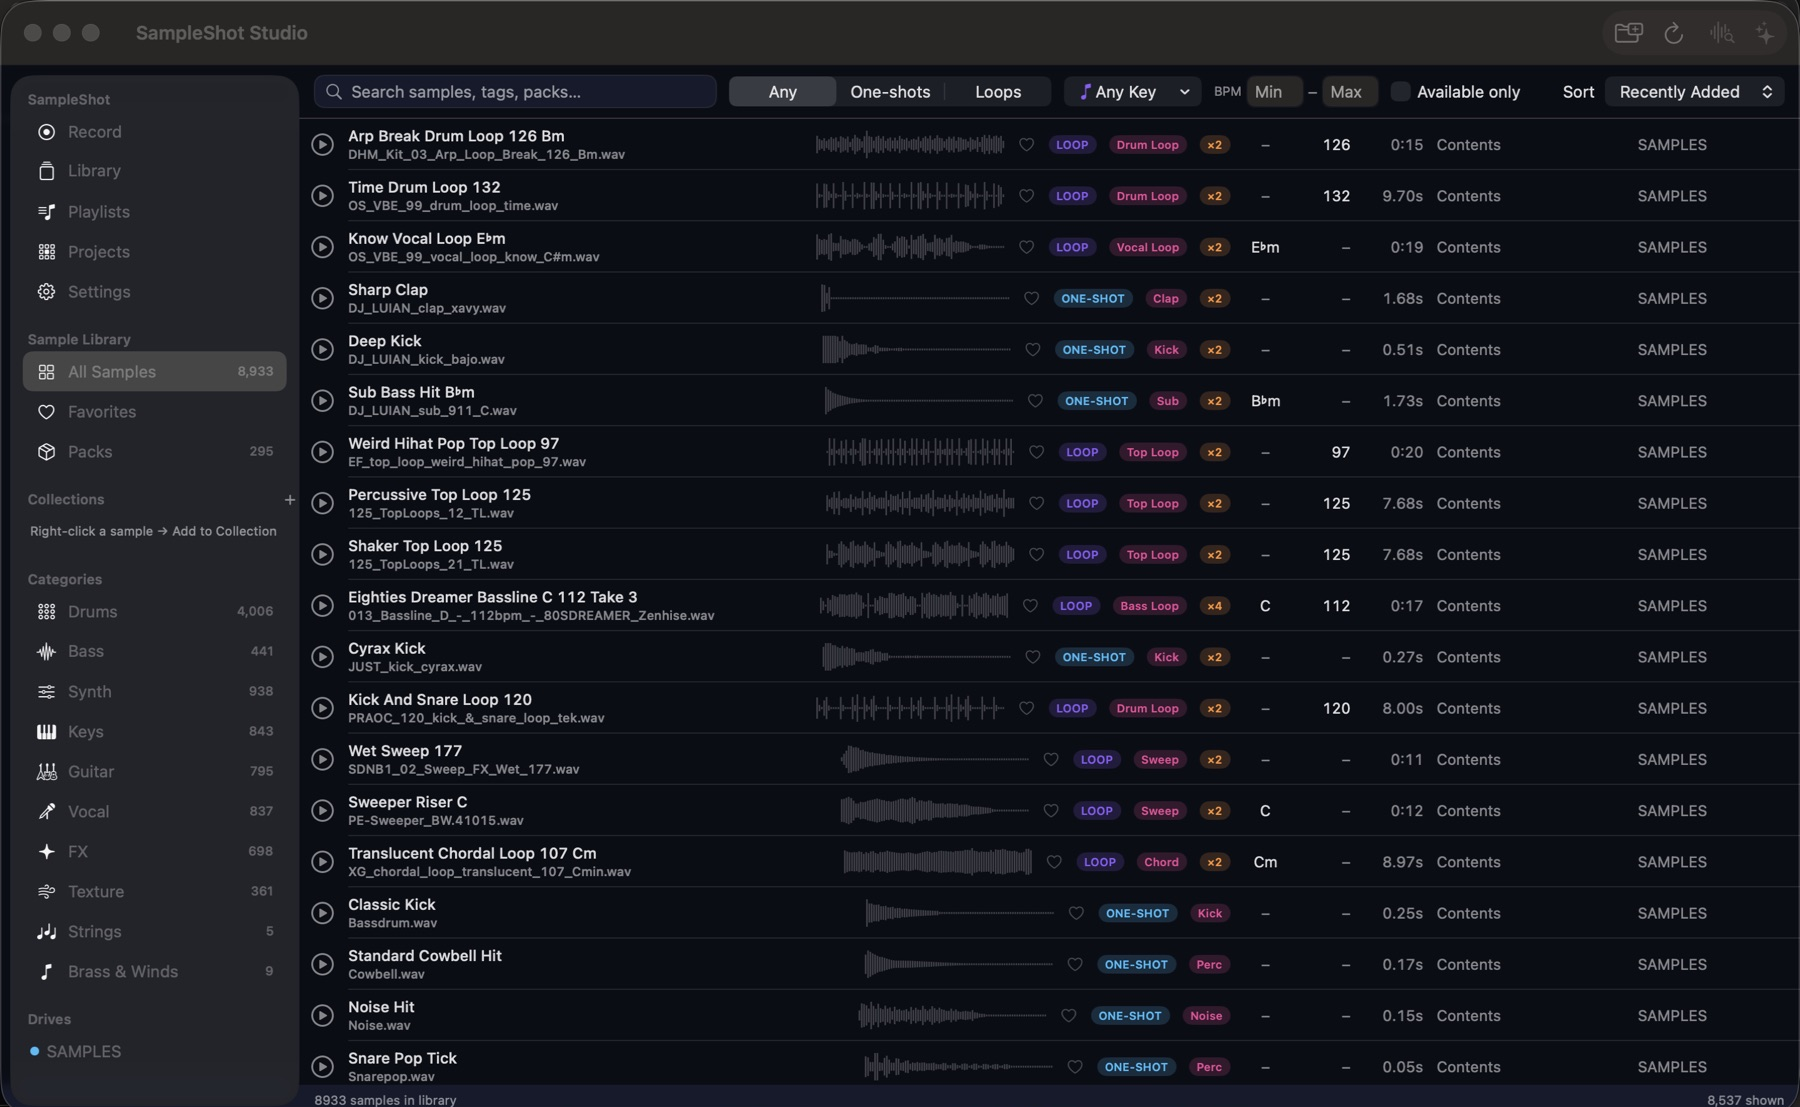Screen dimensions: 1800x1107
Task: Click the waveform analyzer icon in title bar
Action: click(x=1721, y=33)
